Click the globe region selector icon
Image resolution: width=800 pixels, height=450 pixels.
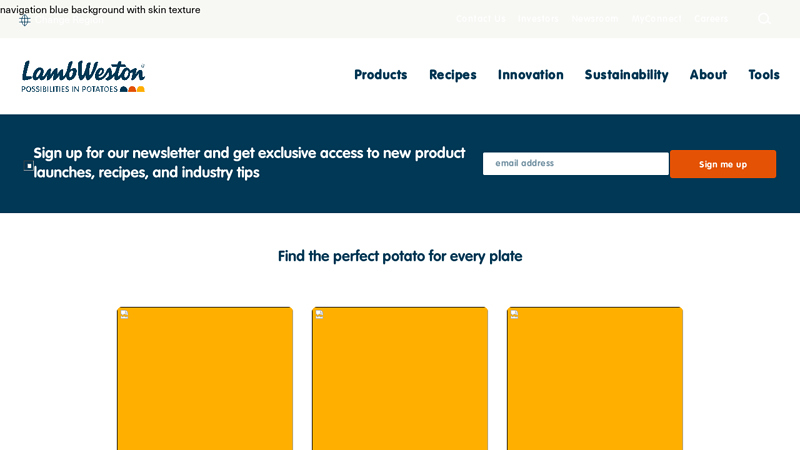tap(25, 19)
